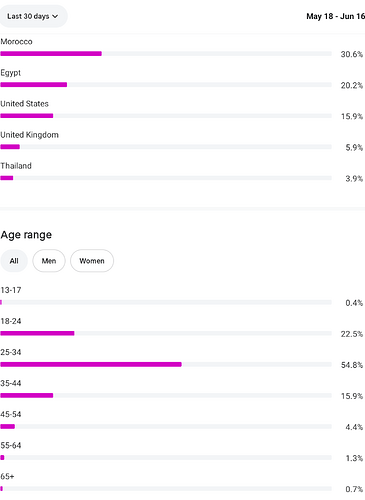Click the 45-54 age range bar

click(x=166, y=426)
